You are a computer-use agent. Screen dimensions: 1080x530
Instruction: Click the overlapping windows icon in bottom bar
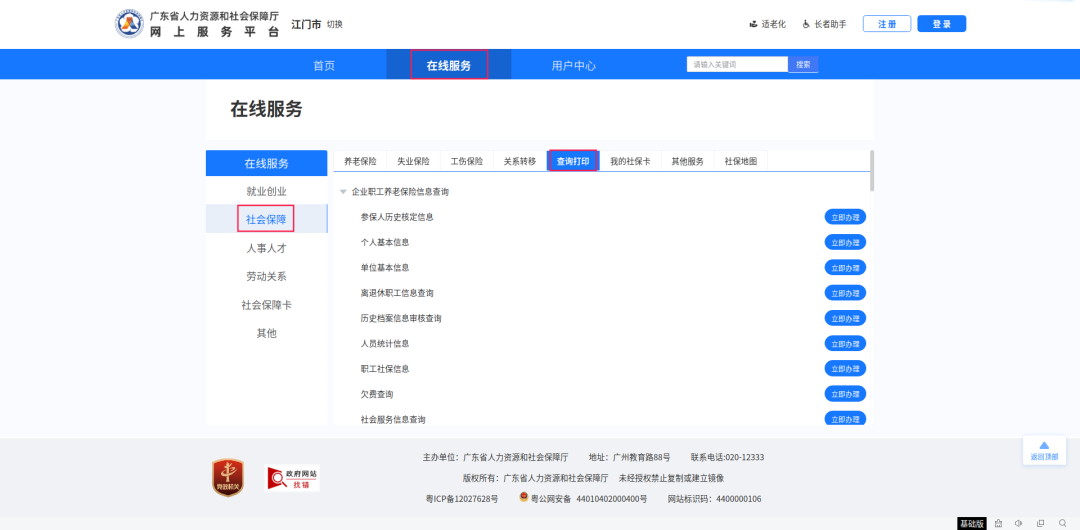1040,523
